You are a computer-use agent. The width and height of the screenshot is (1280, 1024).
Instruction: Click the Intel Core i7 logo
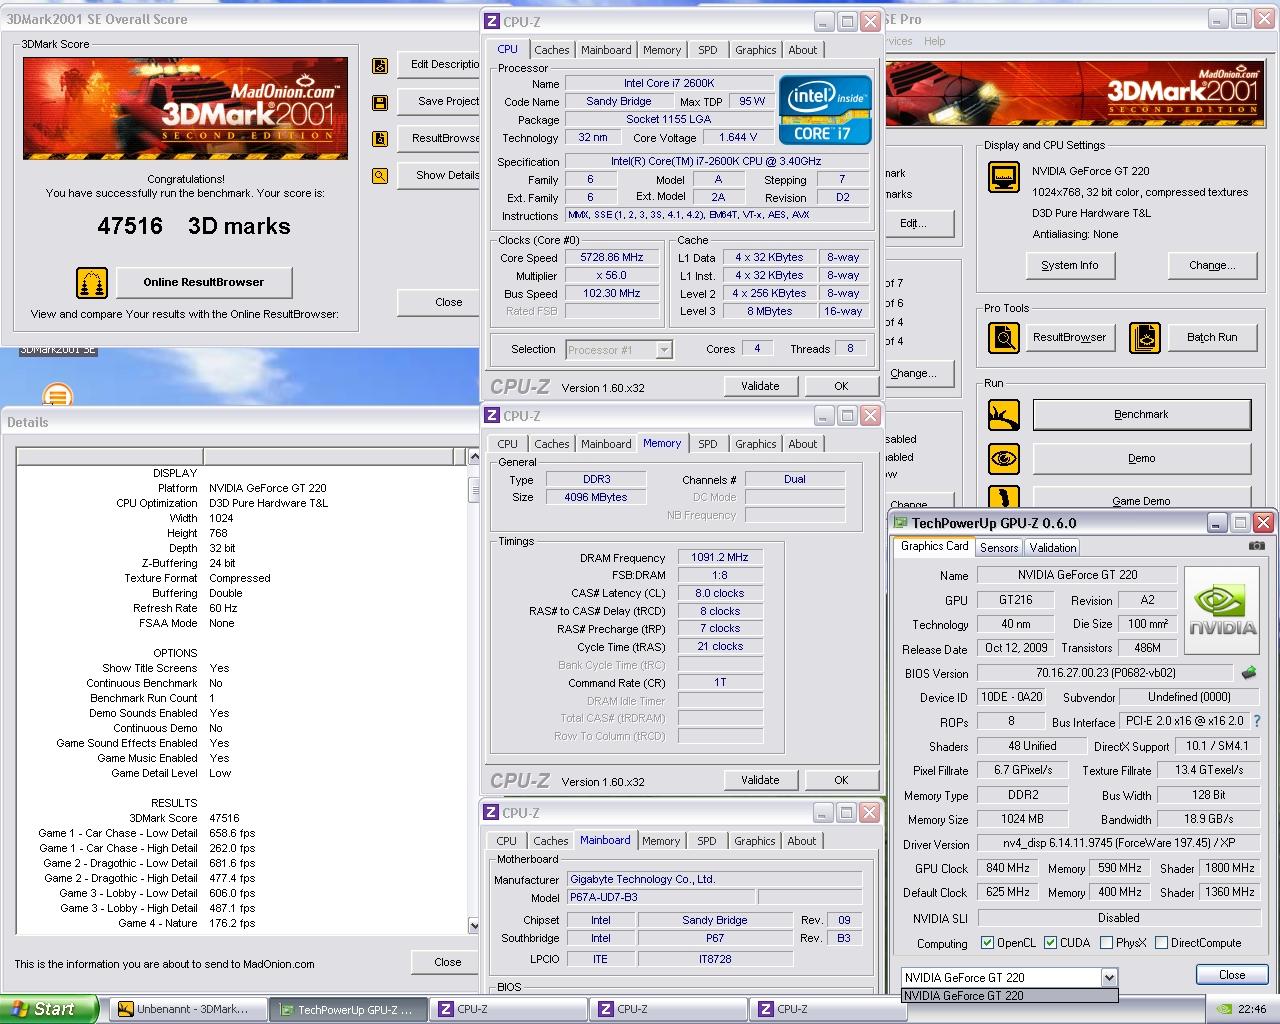click(825, 110)
